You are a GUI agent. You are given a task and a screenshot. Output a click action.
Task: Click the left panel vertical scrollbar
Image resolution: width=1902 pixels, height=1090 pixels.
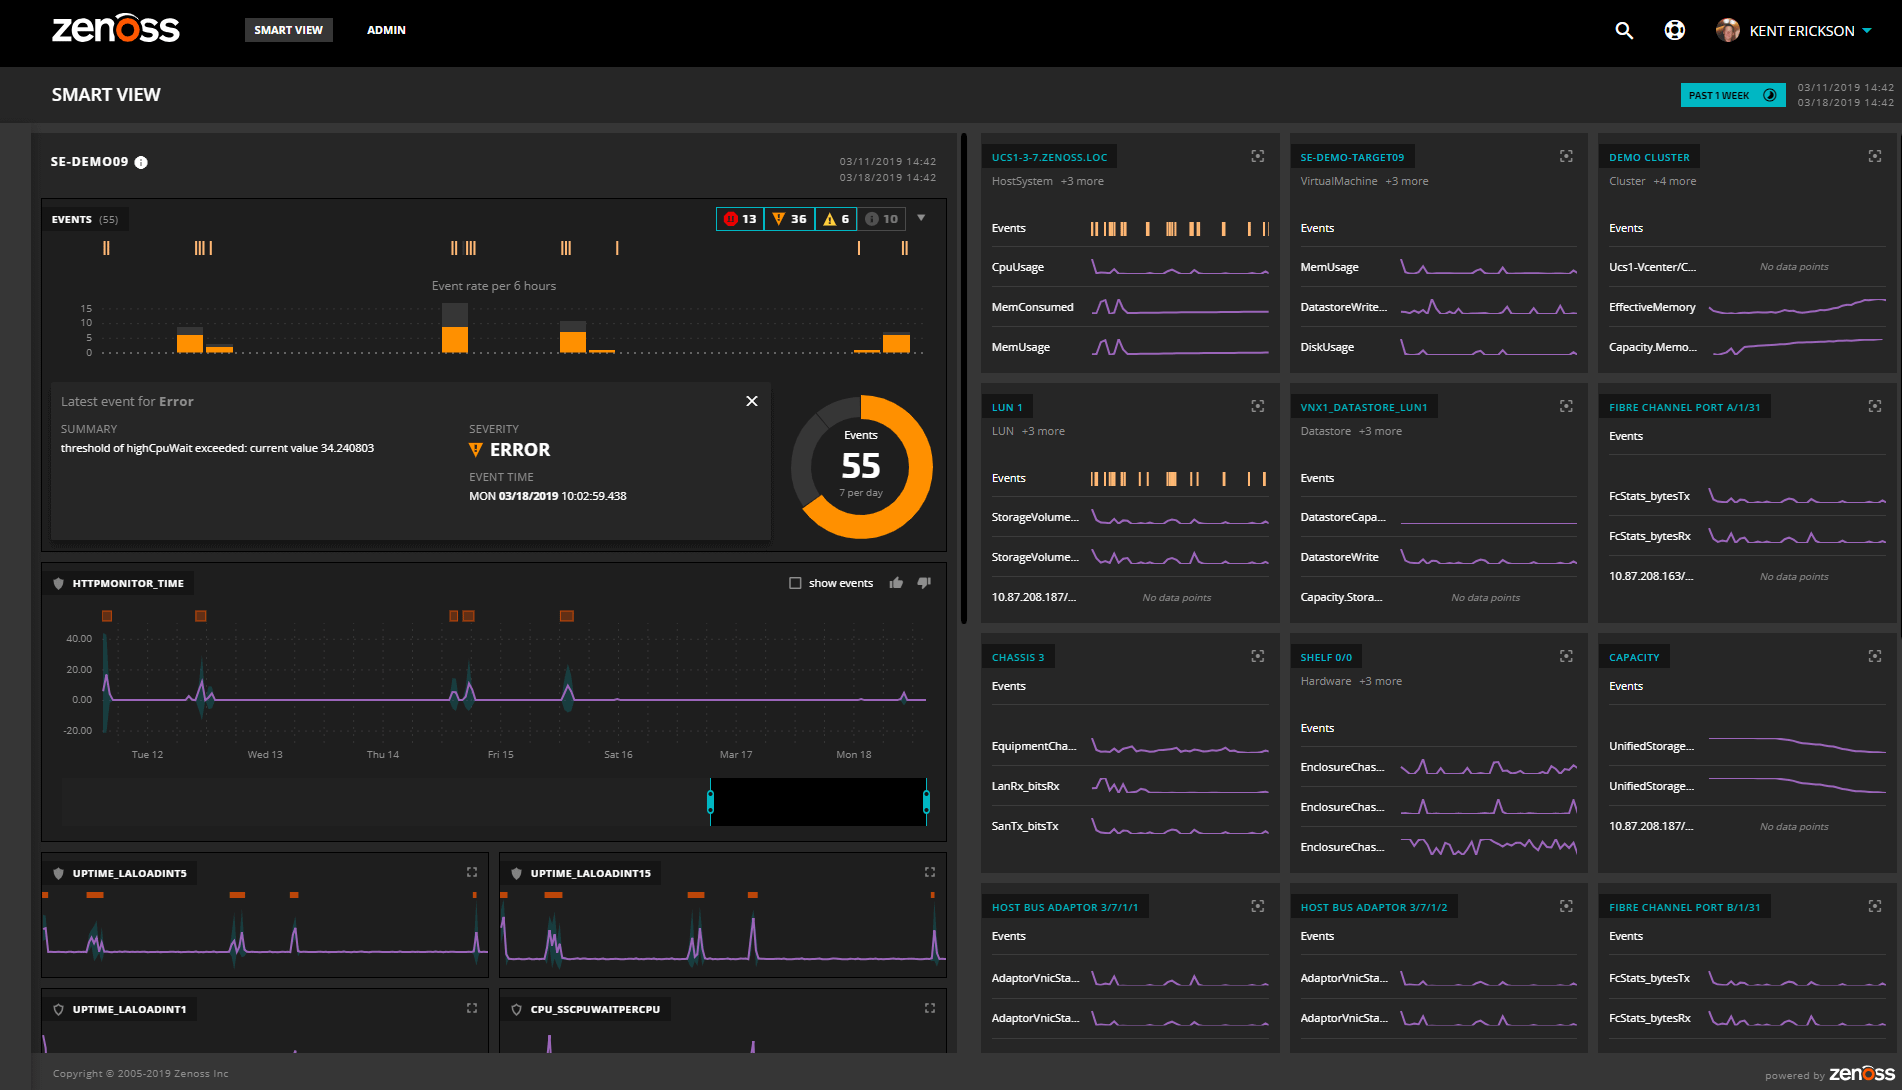964,378
